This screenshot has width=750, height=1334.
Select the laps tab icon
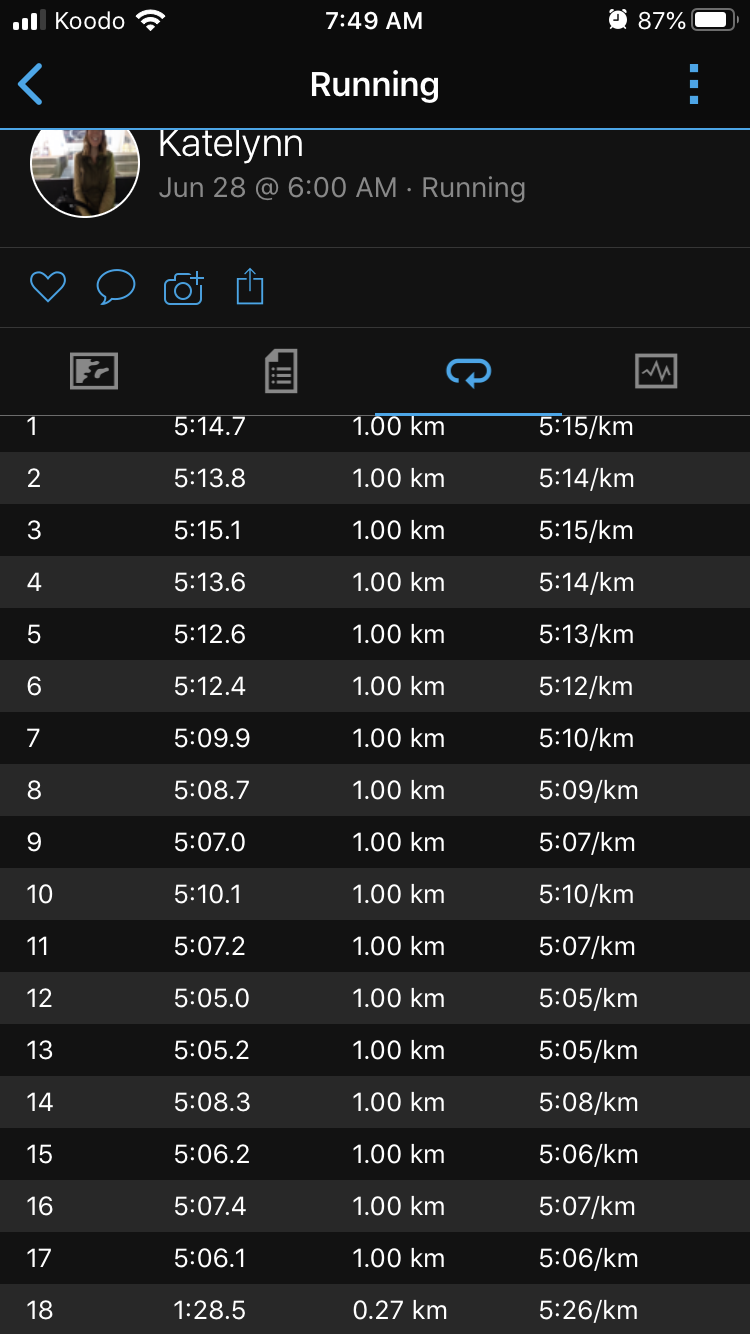coord(468,373)
